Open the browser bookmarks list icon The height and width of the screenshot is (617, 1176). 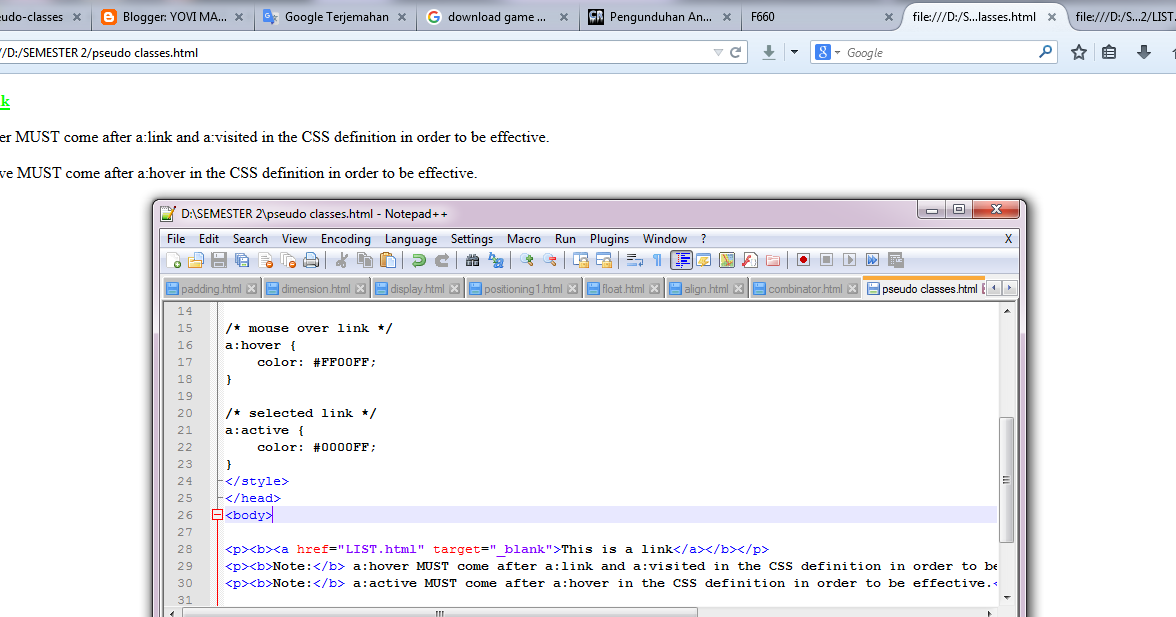point(1109,52)
